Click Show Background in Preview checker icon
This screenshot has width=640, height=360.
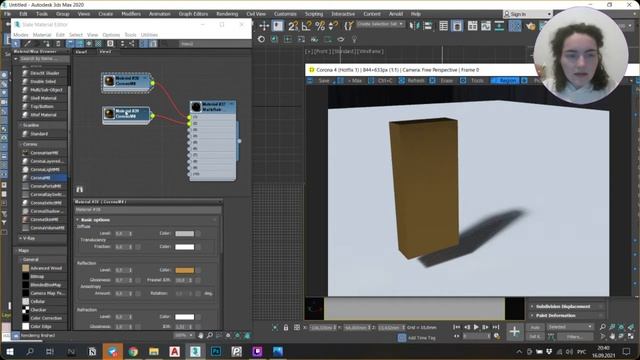98,44
